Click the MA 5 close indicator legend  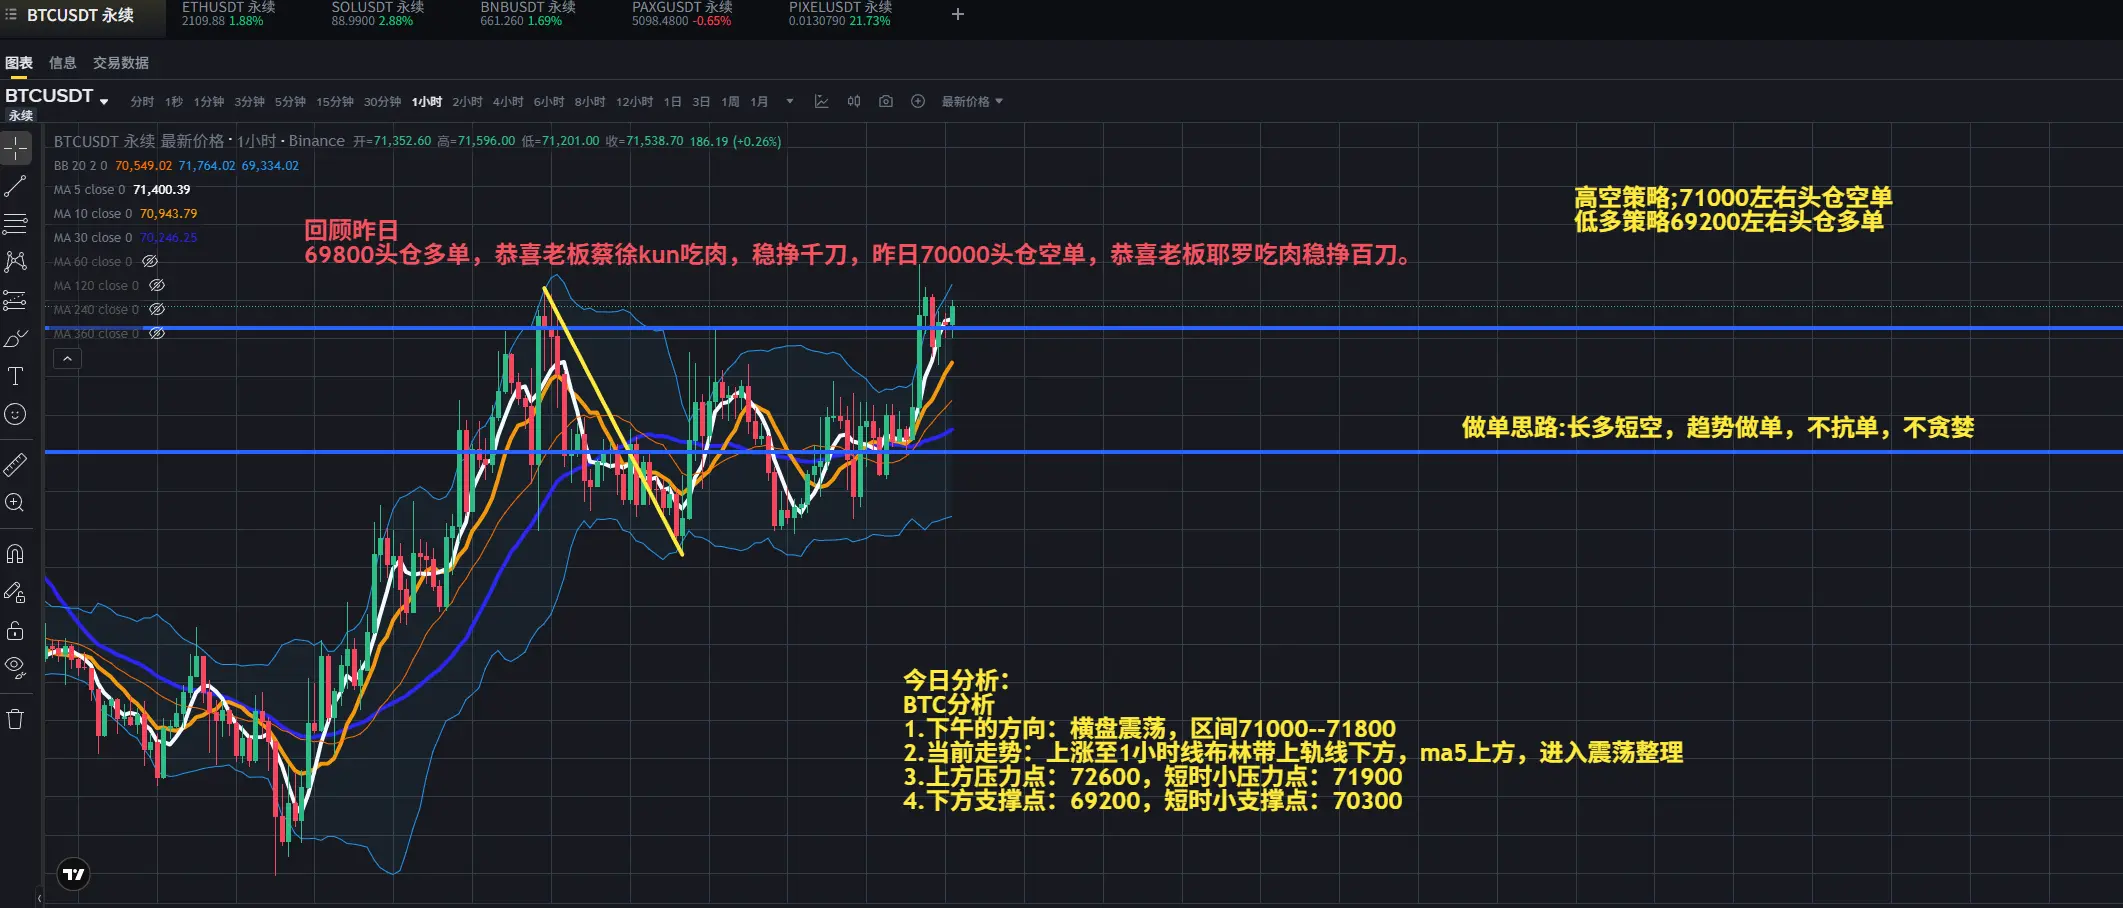90,190
